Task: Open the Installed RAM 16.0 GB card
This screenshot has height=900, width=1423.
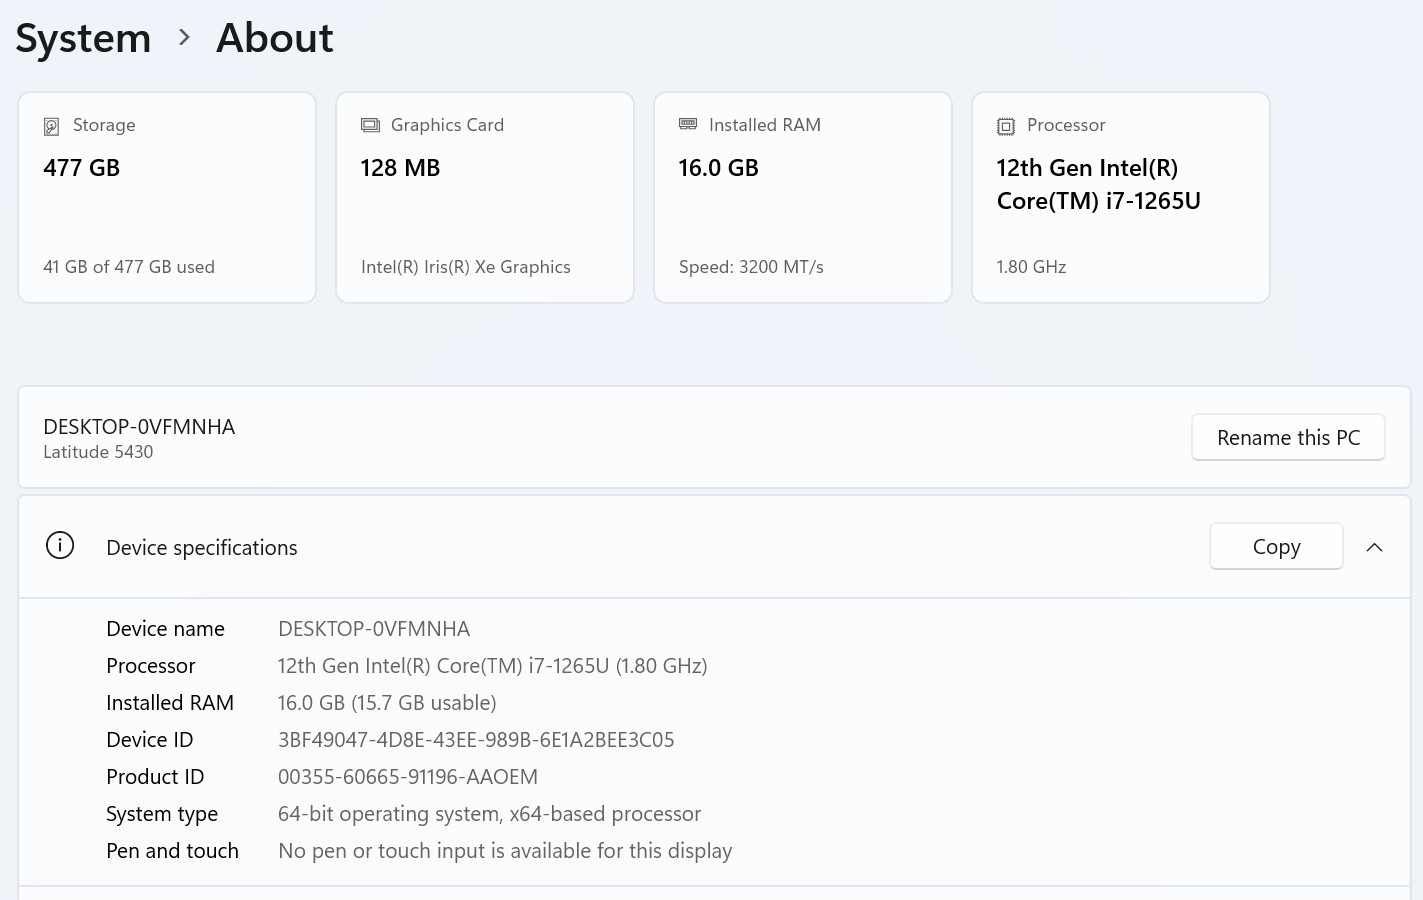Action: pos(803,198)
